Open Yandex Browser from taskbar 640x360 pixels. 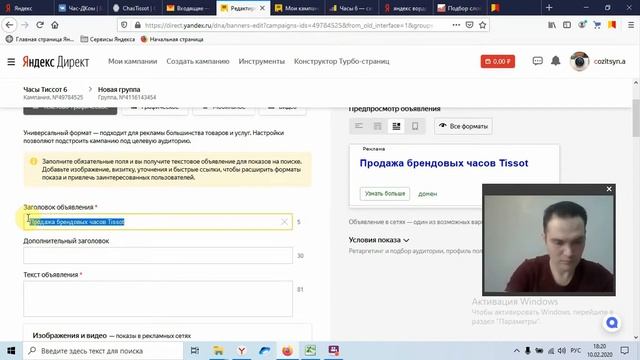coord(242,351)
